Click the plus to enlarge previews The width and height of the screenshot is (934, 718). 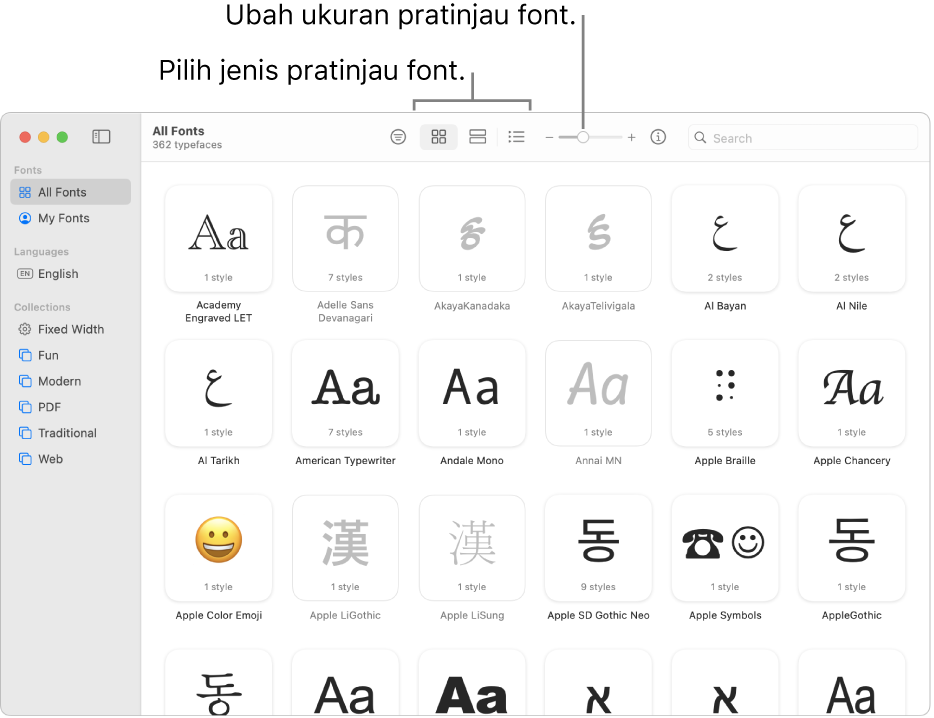631,138
